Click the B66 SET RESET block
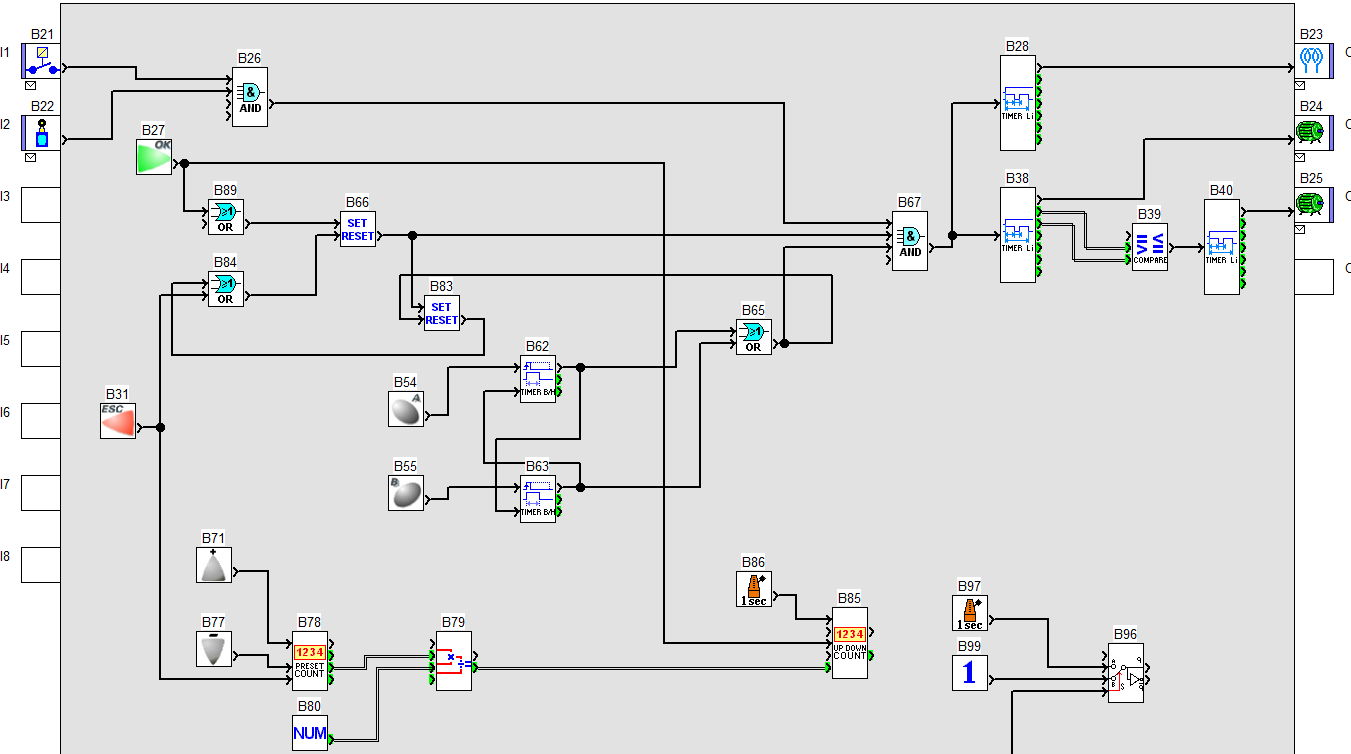Image resolution: width=1351 pixels, height=754 pixels. (357, 230)
